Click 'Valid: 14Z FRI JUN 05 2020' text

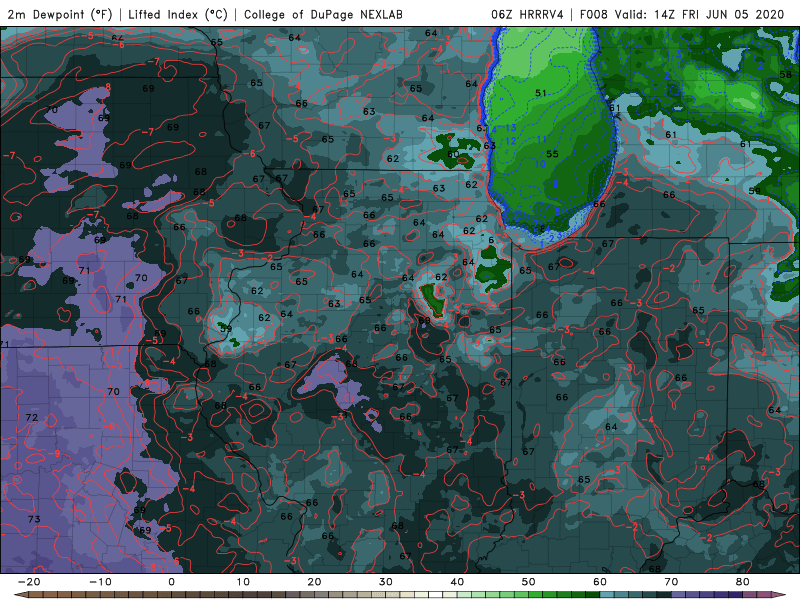tap(699, 14)
